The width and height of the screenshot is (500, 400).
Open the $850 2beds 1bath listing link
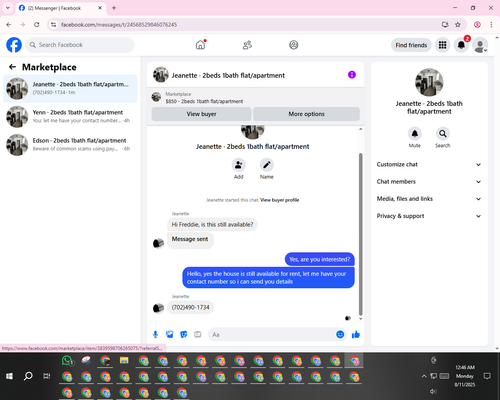point(204,101)
